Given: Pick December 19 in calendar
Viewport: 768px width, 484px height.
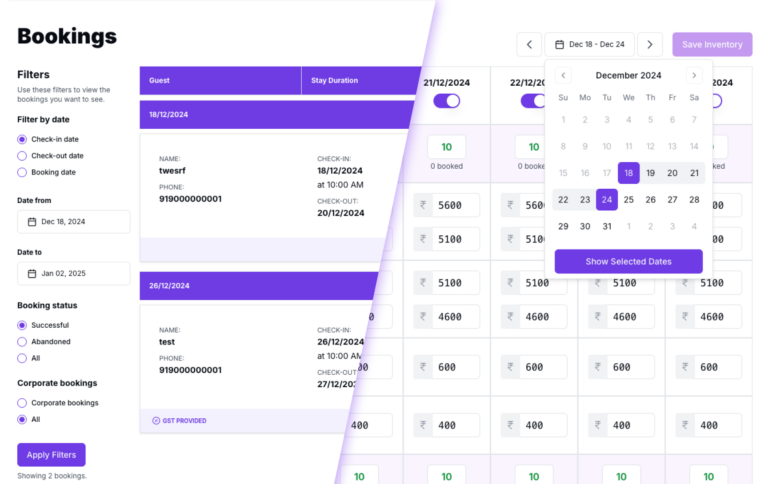Looking at the screenshot, I should [x=650, y=173].
